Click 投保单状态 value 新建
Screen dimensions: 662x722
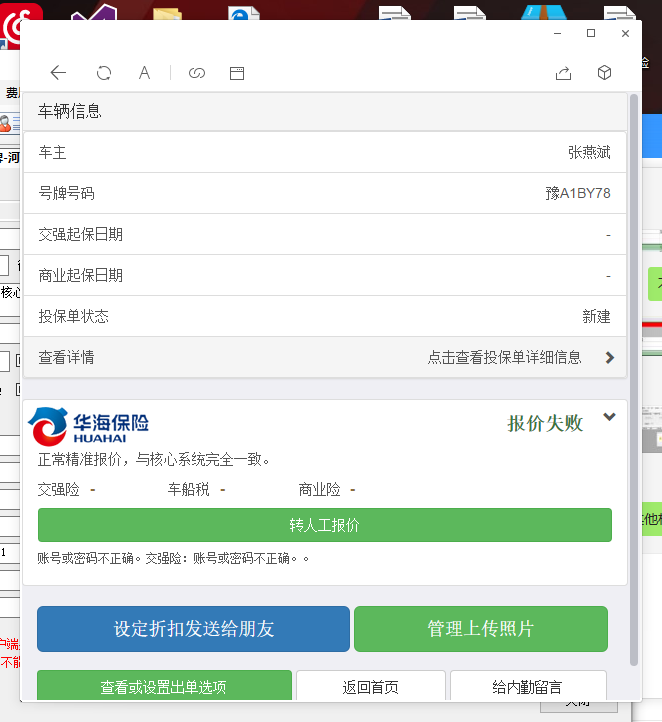point(597,316)
